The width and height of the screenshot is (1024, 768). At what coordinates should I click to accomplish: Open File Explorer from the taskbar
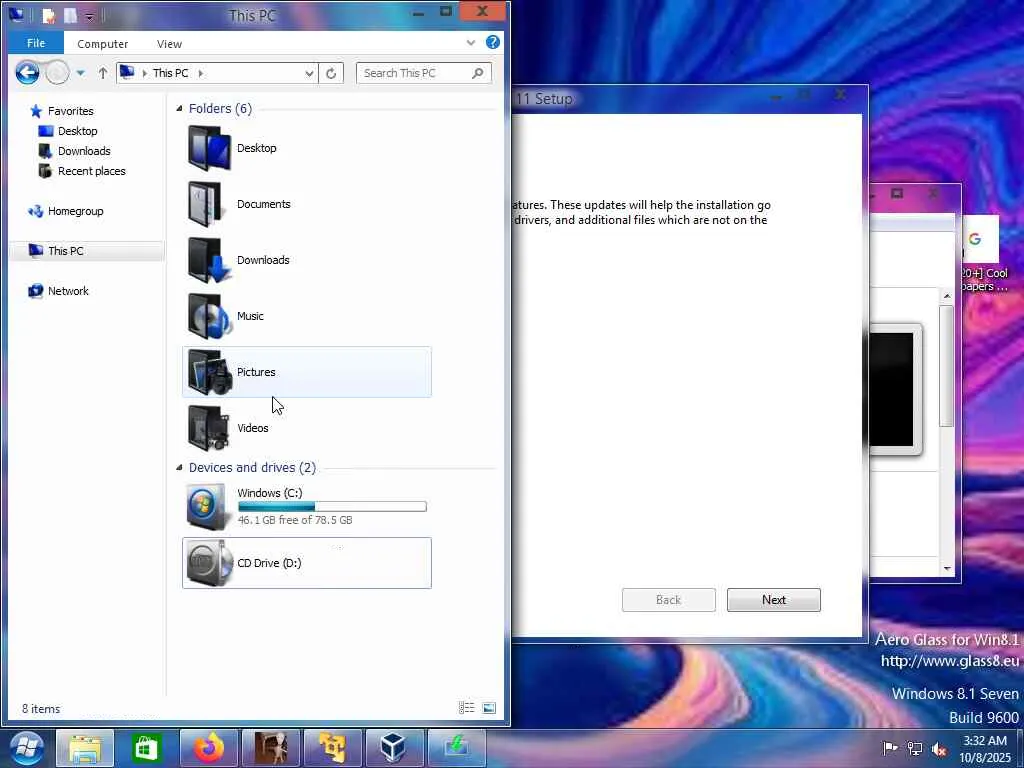click(85, 748)
